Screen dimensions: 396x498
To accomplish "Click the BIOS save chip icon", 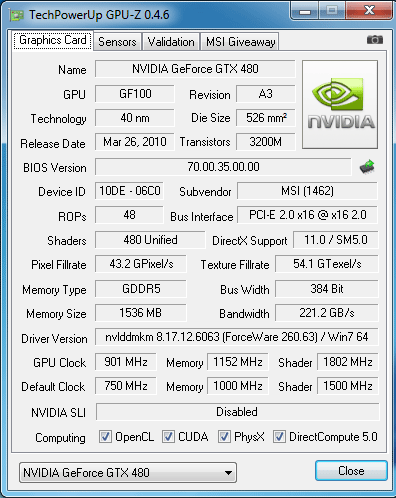I will coord(367,167).
